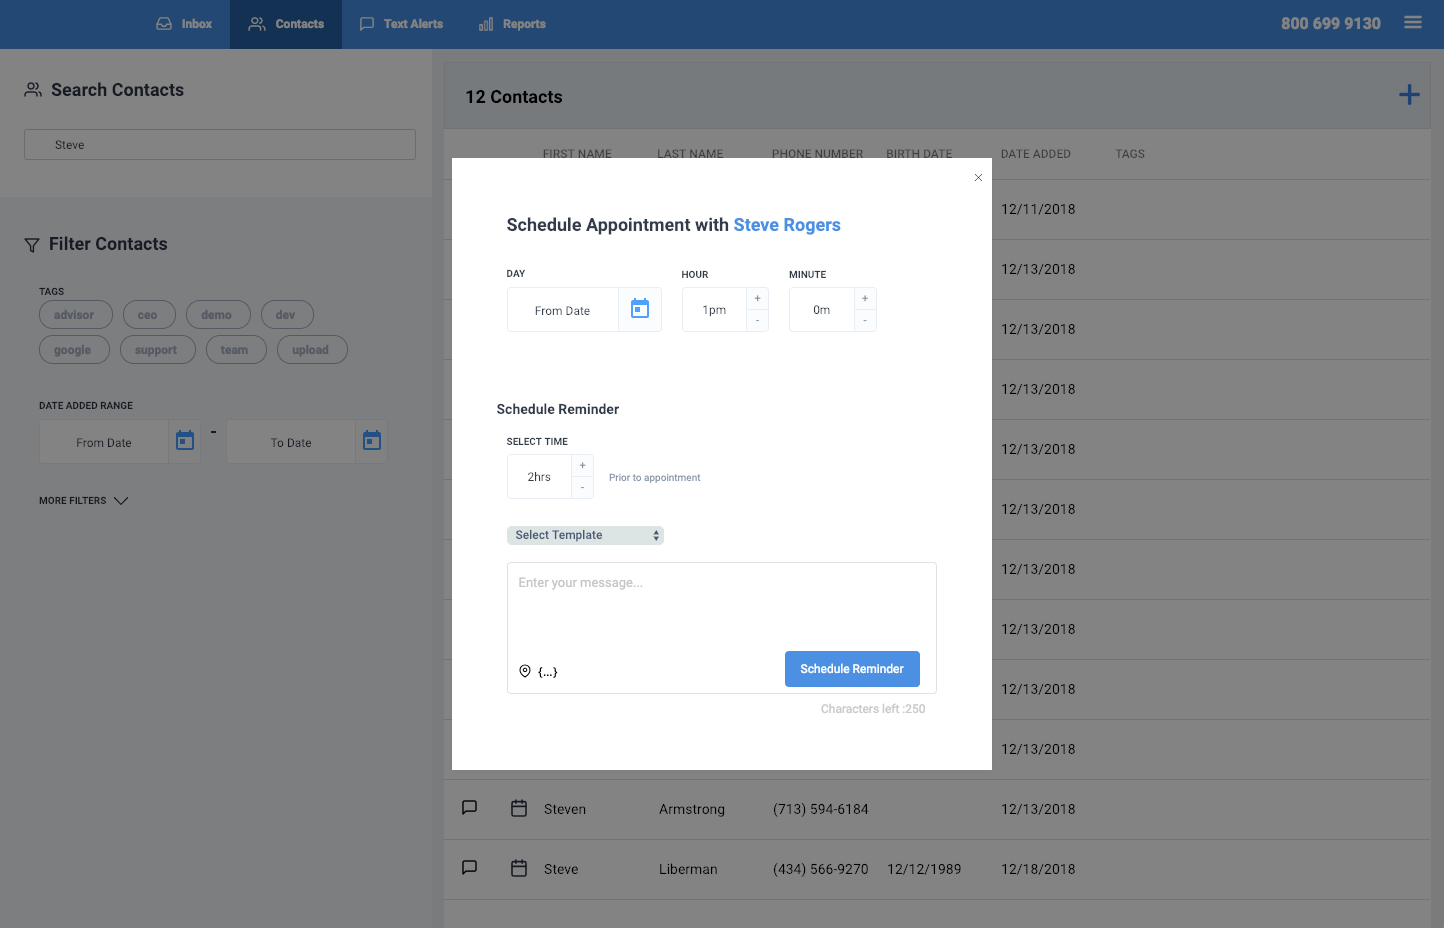Open the filter From Date calendar icon
Screen dimensions: 1444x928
click(x=185, y=441)
